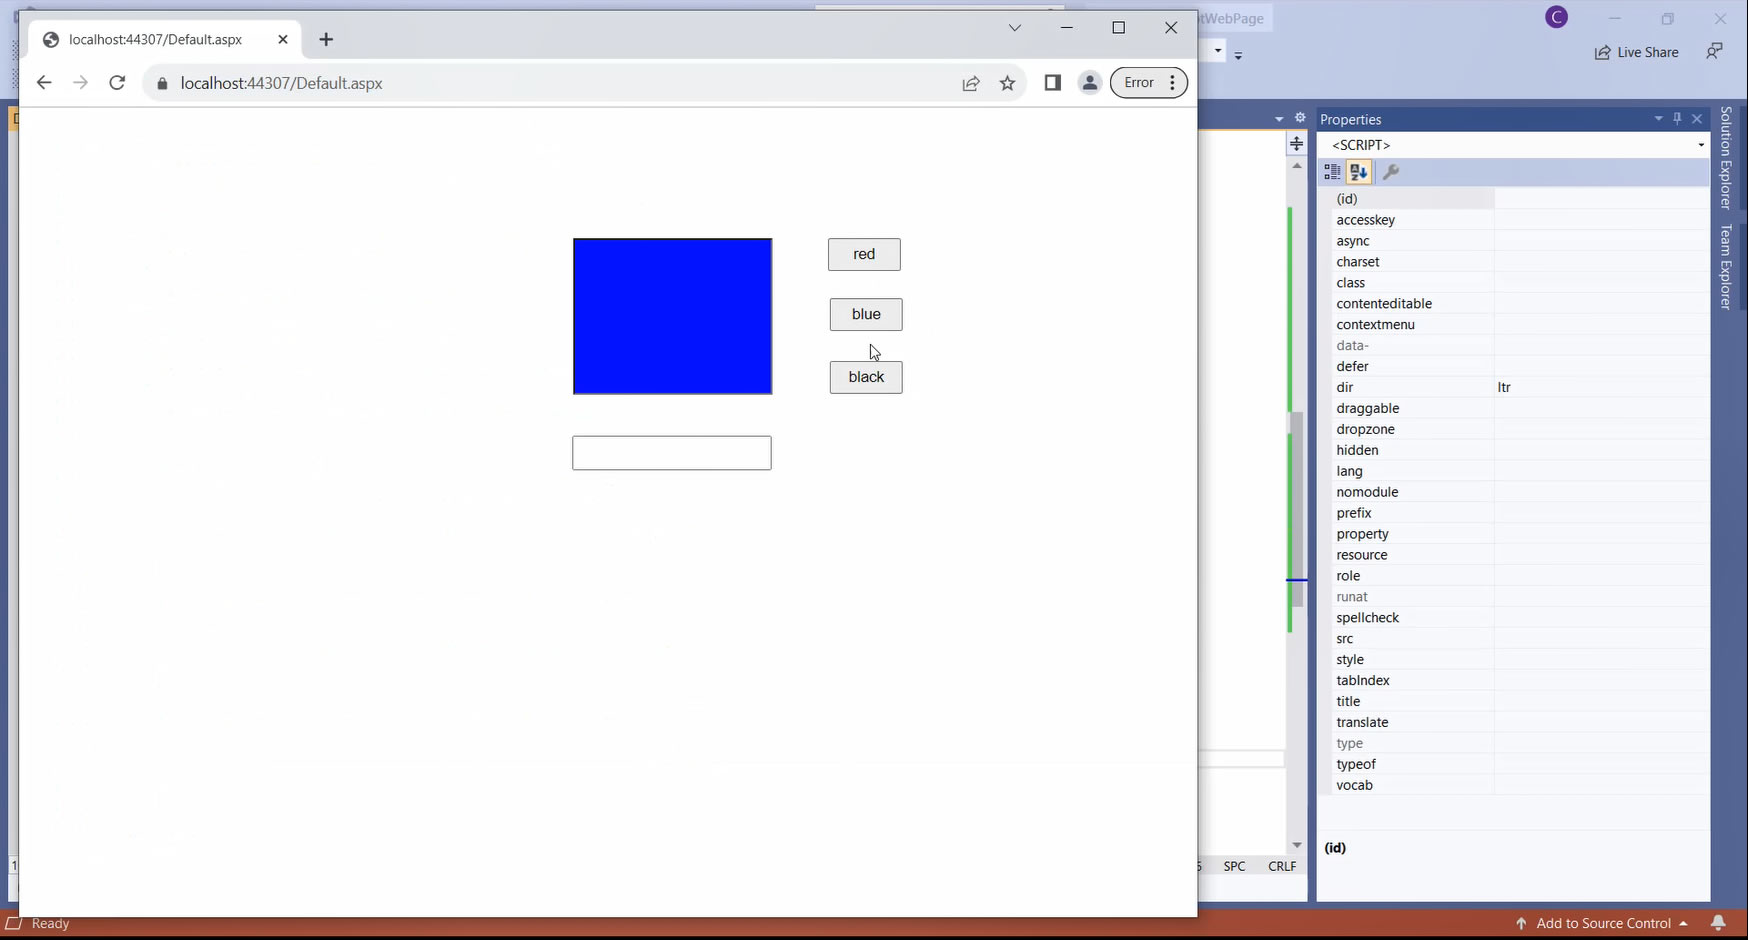Open the Team Explorer side tab
The image size is (1748, 940).
pyautogui.click(x=1726, y=266)
